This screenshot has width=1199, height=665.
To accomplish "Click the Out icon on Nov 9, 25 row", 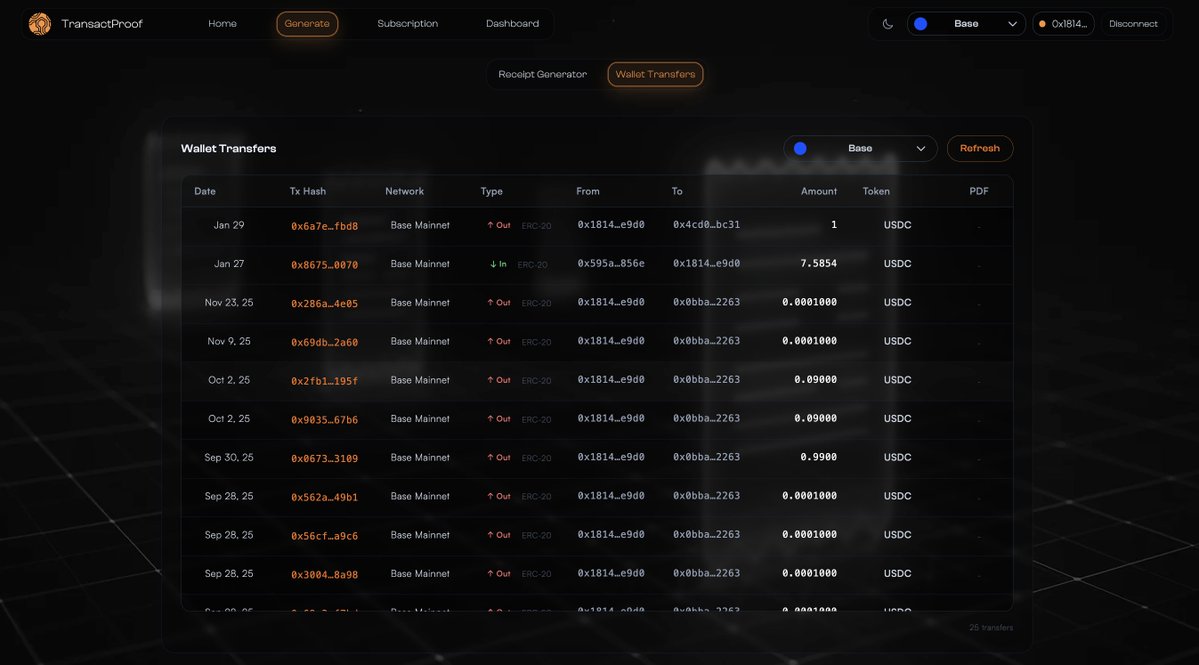I will 490,342.
